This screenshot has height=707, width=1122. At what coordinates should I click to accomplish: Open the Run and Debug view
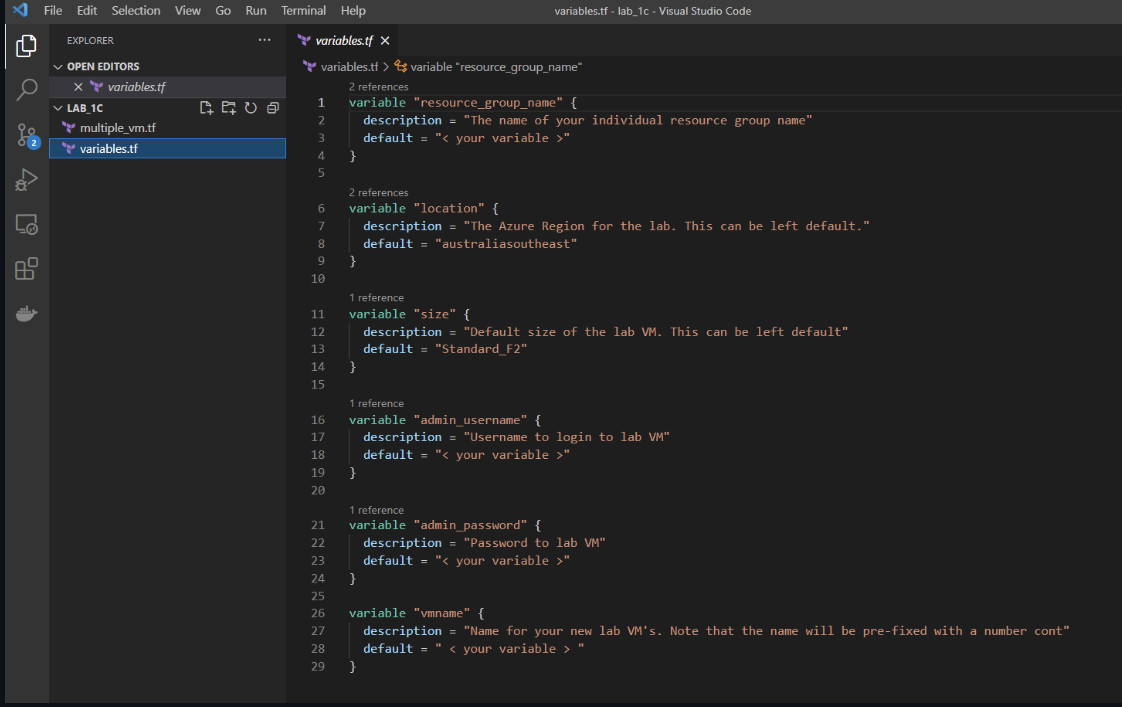pos(26,180)
